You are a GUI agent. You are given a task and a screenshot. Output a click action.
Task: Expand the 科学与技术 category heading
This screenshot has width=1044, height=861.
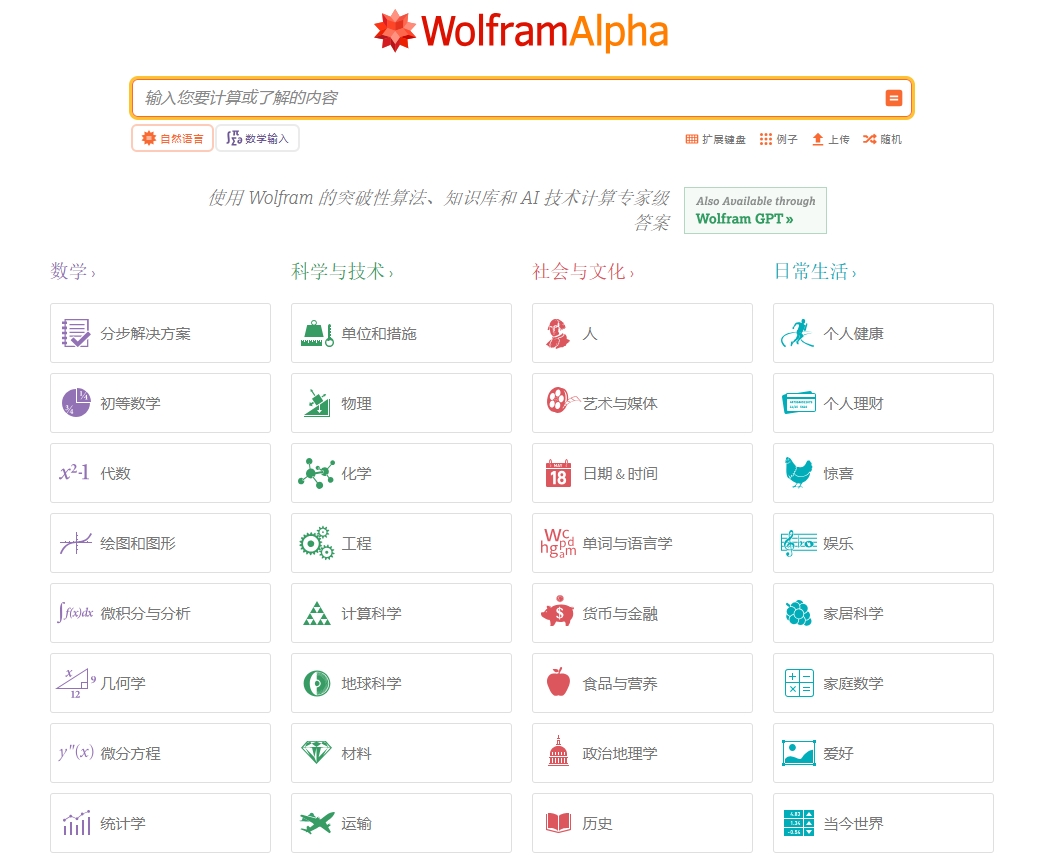[x=341, y=271]
